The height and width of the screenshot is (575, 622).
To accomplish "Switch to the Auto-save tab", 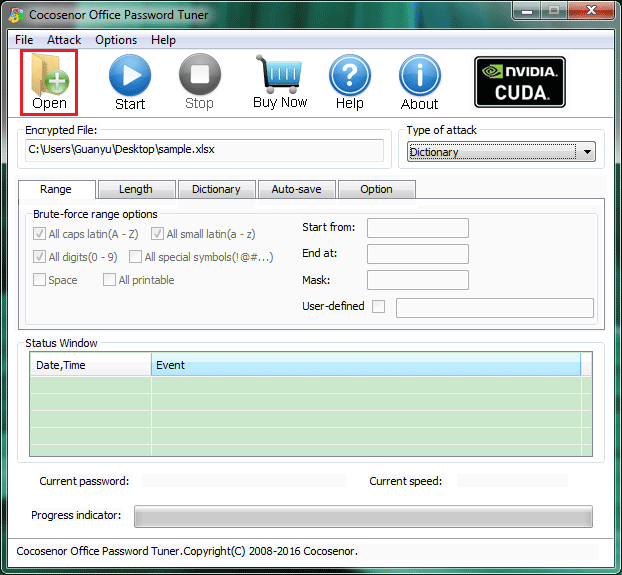I will coord(296,189).
